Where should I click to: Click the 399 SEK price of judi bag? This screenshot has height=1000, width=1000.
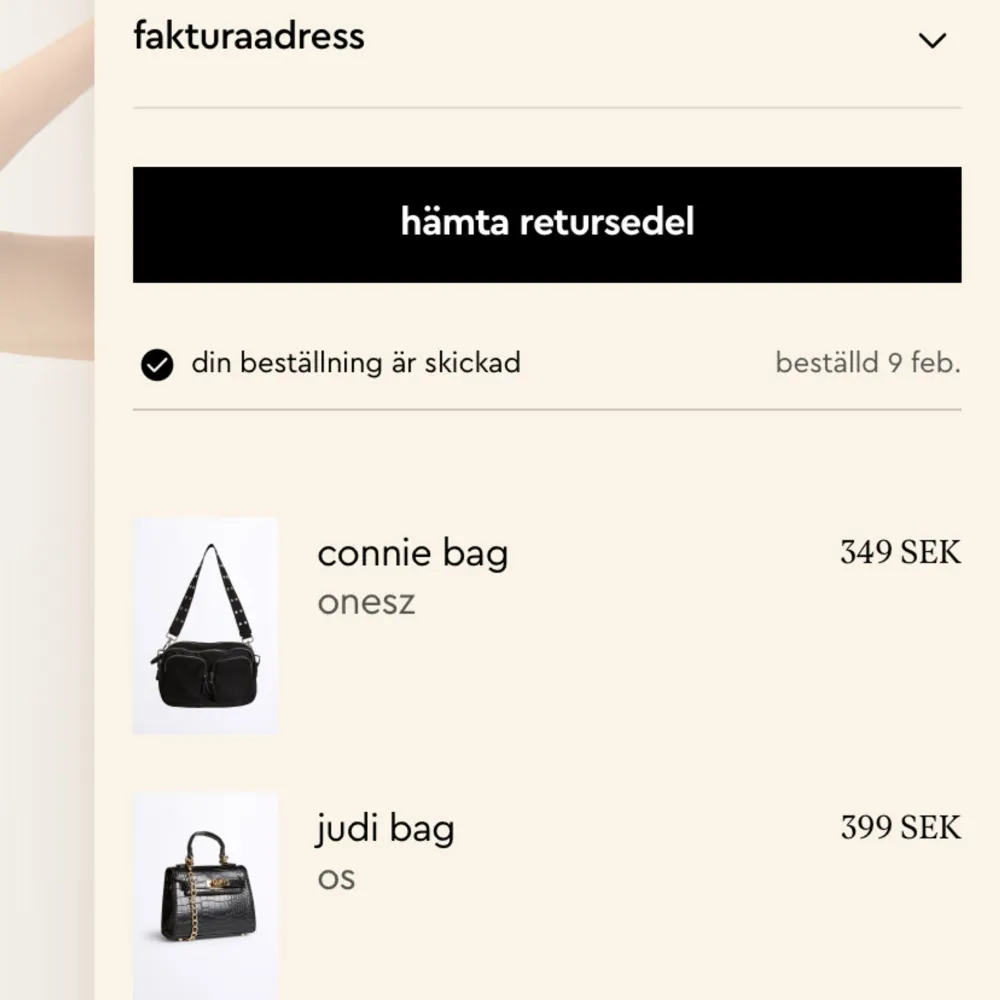tap(899, 827)
